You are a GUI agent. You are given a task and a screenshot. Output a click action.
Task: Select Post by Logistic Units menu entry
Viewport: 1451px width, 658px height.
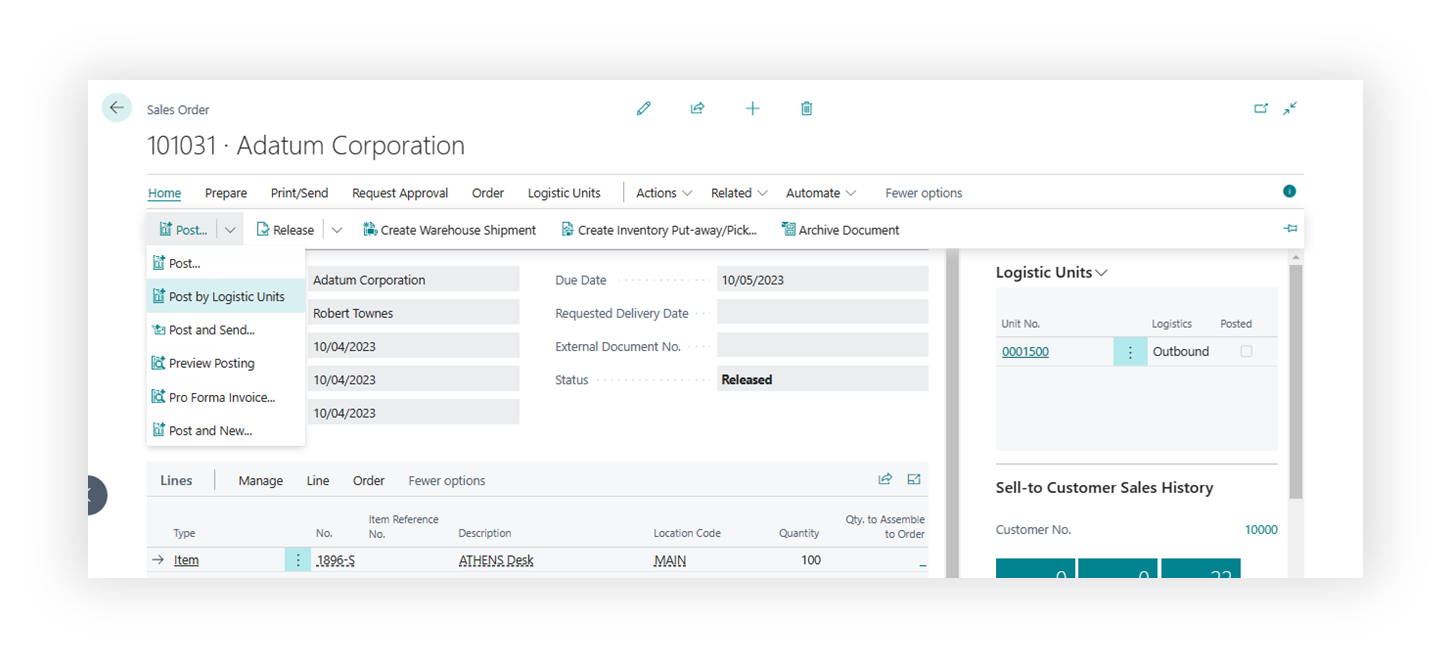coord(226,297)
